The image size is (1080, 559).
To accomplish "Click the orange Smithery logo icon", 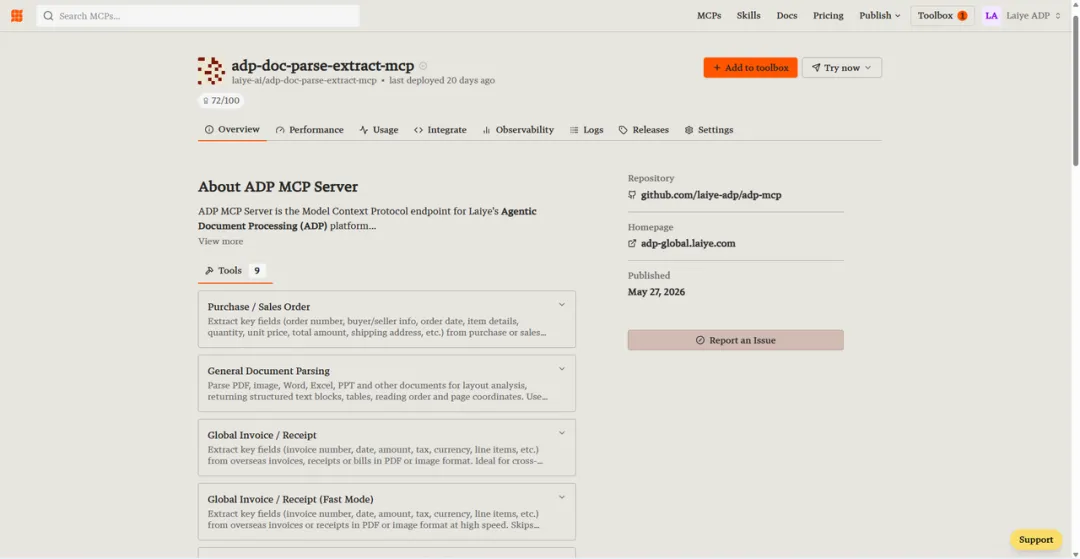I will coord(17,15).
